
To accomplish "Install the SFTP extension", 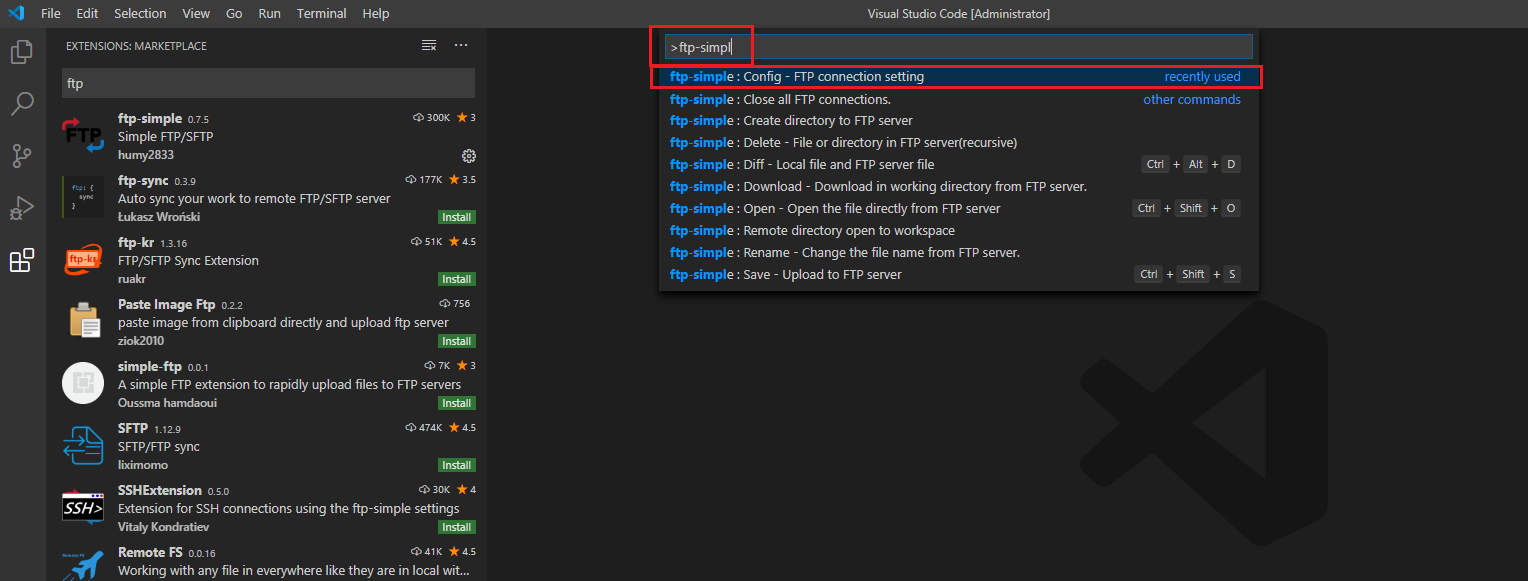I will (x=457, y=465).
